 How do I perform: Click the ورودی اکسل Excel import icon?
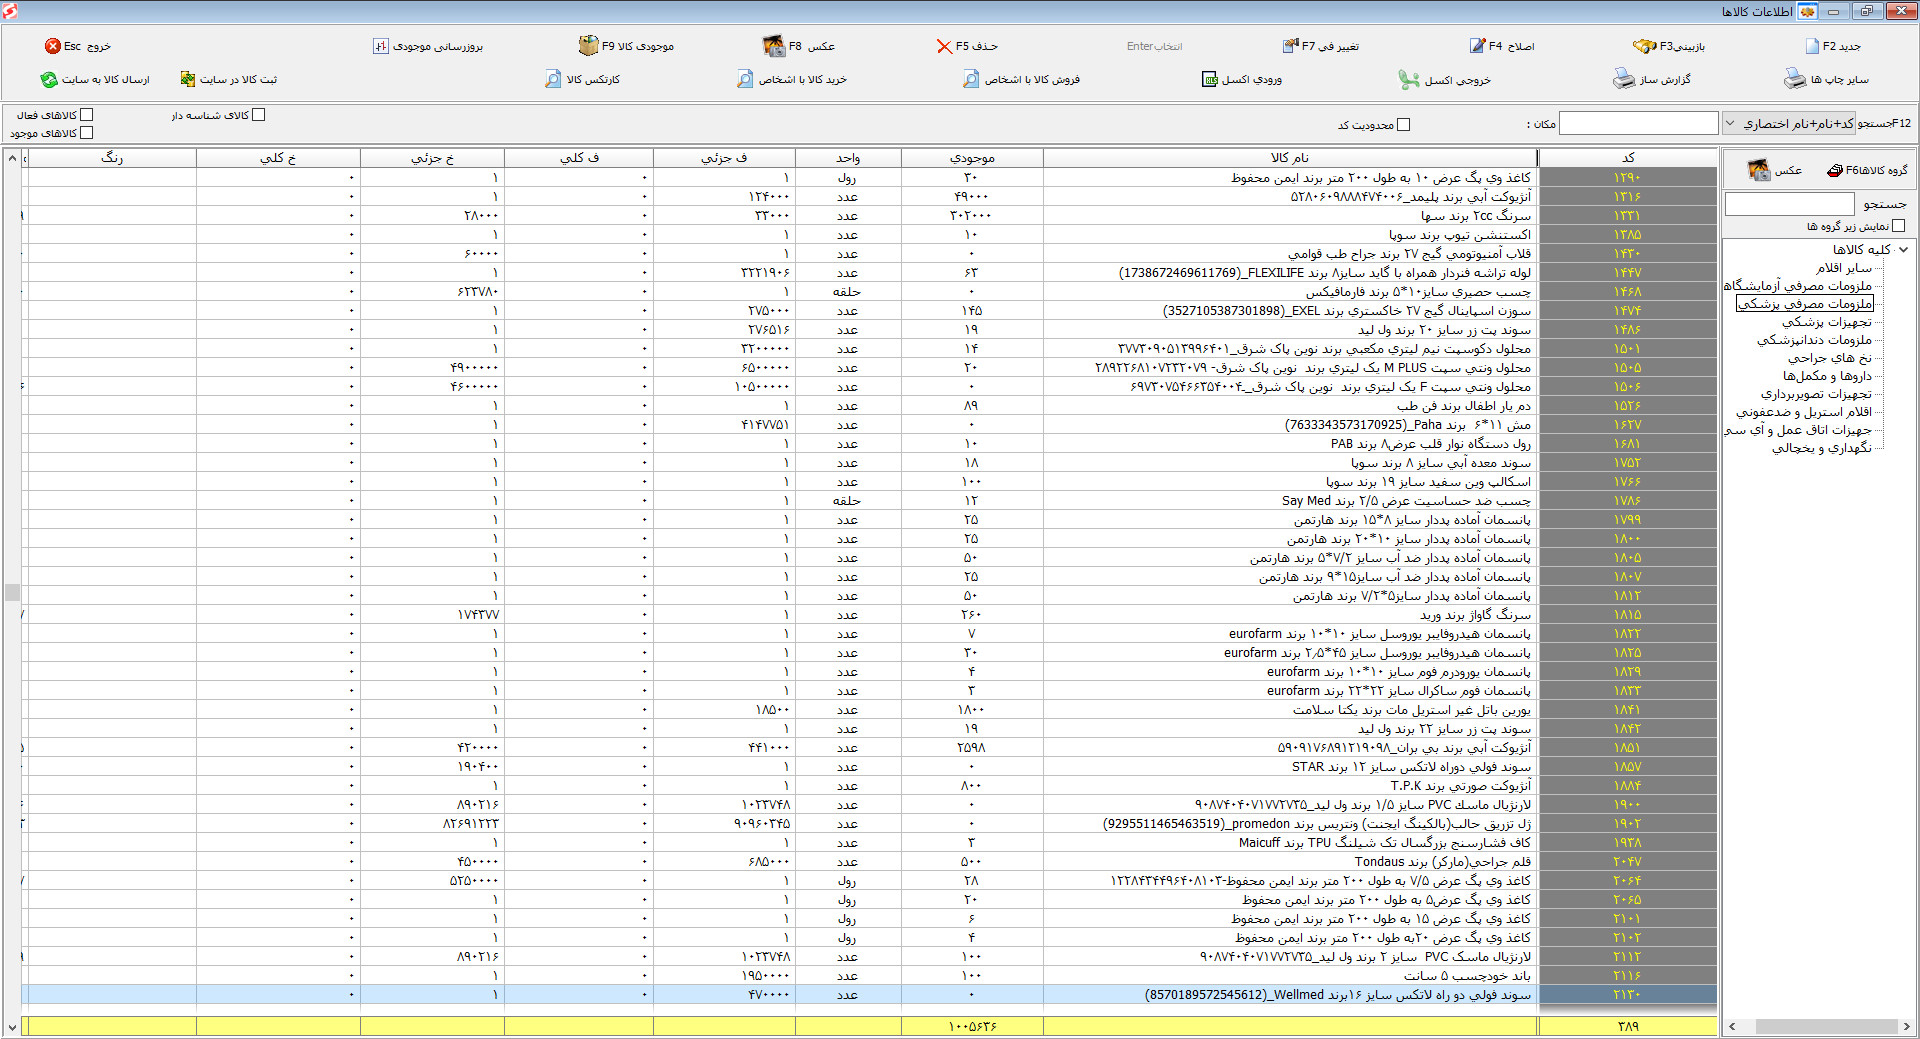point(1210,79)
